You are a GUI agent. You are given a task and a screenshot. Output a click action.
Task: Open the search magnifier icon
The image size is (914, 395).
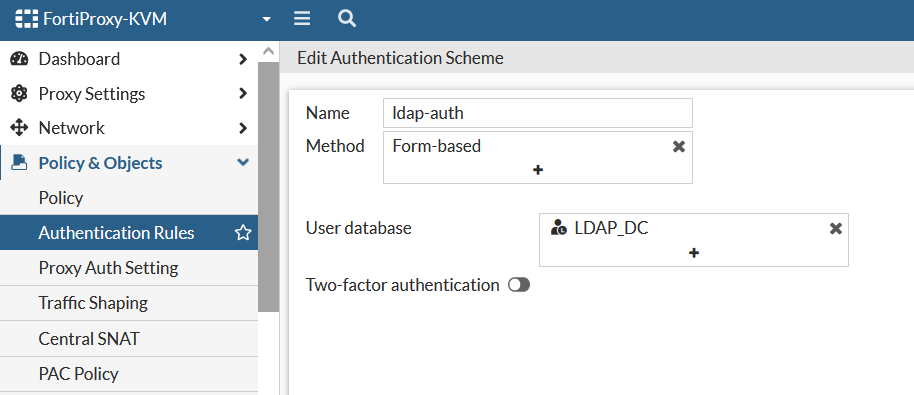[x=347, y=19]
